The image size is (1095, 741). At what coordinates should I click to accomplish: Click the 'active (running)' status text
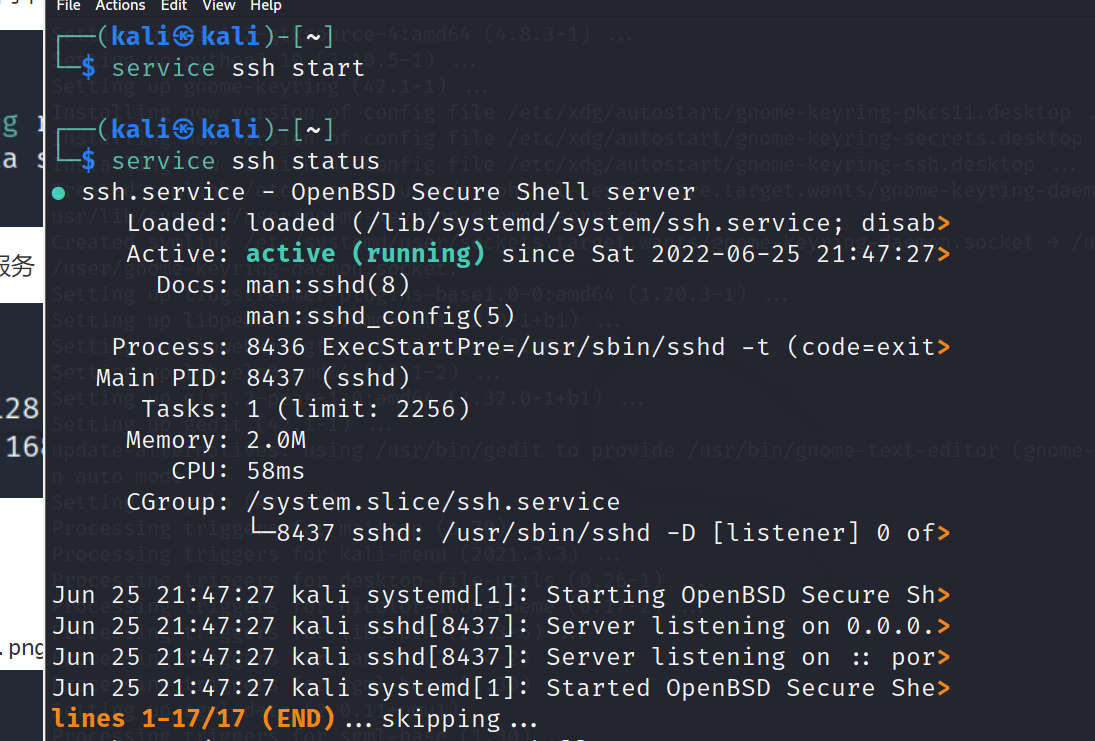click(365, 254)
